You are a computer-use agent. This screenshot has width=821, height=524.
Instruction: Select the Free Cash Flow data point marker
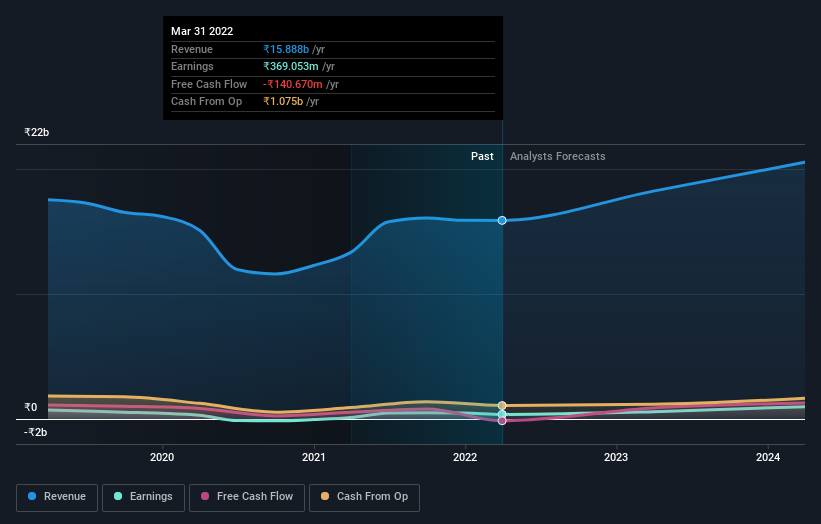click(502, 421)
